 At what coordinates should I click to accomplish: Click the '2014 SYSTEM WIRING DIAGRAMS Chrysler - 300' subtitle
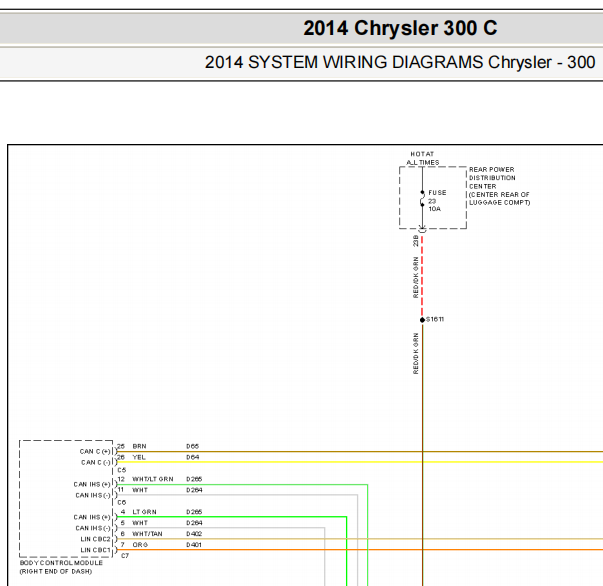coord(400,62)
